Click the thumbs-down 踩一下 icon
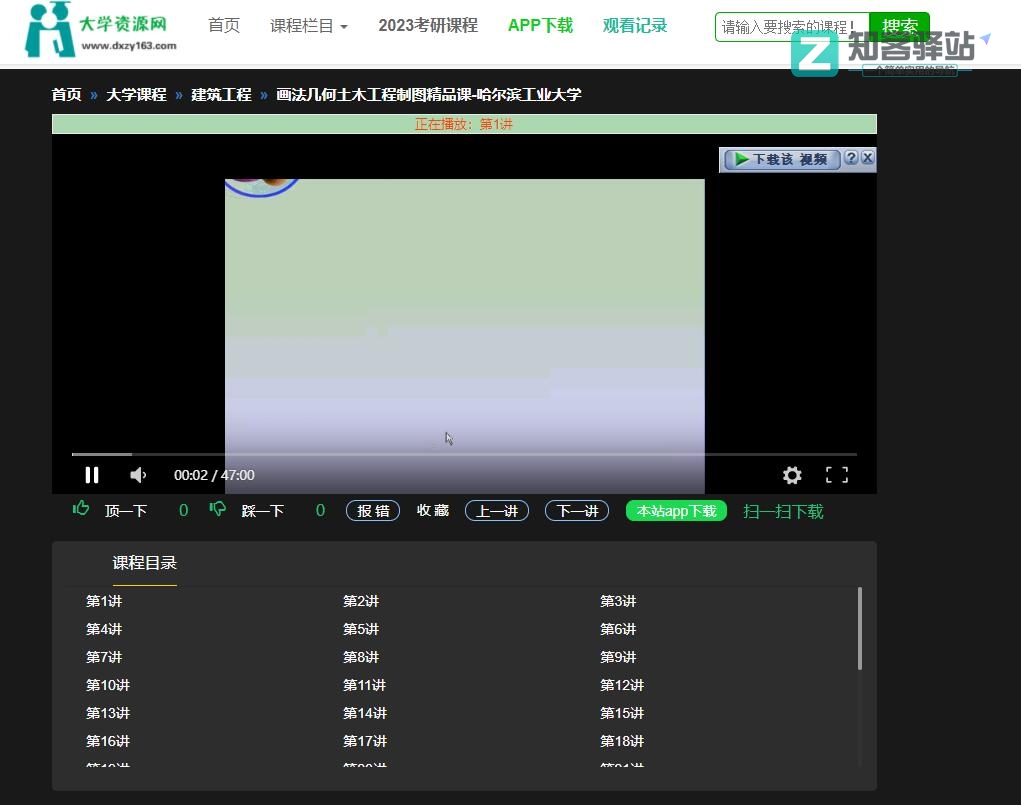This screenshot has height=805, width=1021. tap(217, 510)
